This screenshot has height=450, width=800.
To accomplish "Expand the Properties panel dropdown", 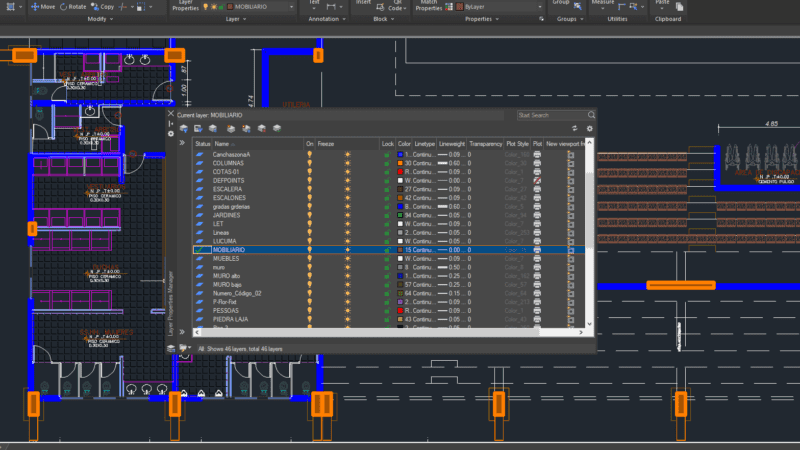I will [482, 19].
